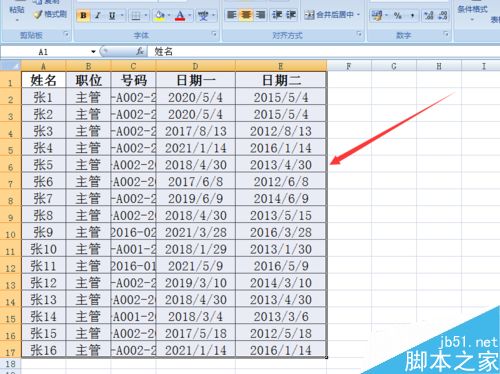Apply percent style
This screenshot has width=500, height=374.
(398, 15)
